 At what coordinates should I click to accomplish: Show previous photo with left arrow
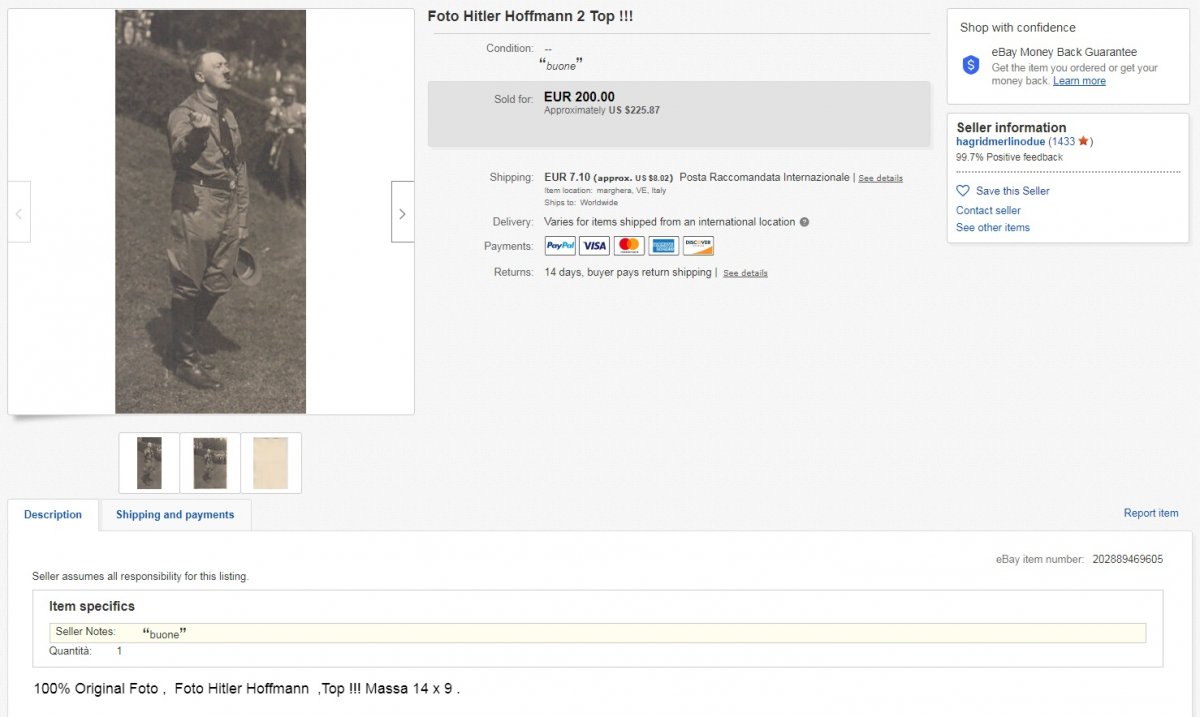click(x=19, y=212)
